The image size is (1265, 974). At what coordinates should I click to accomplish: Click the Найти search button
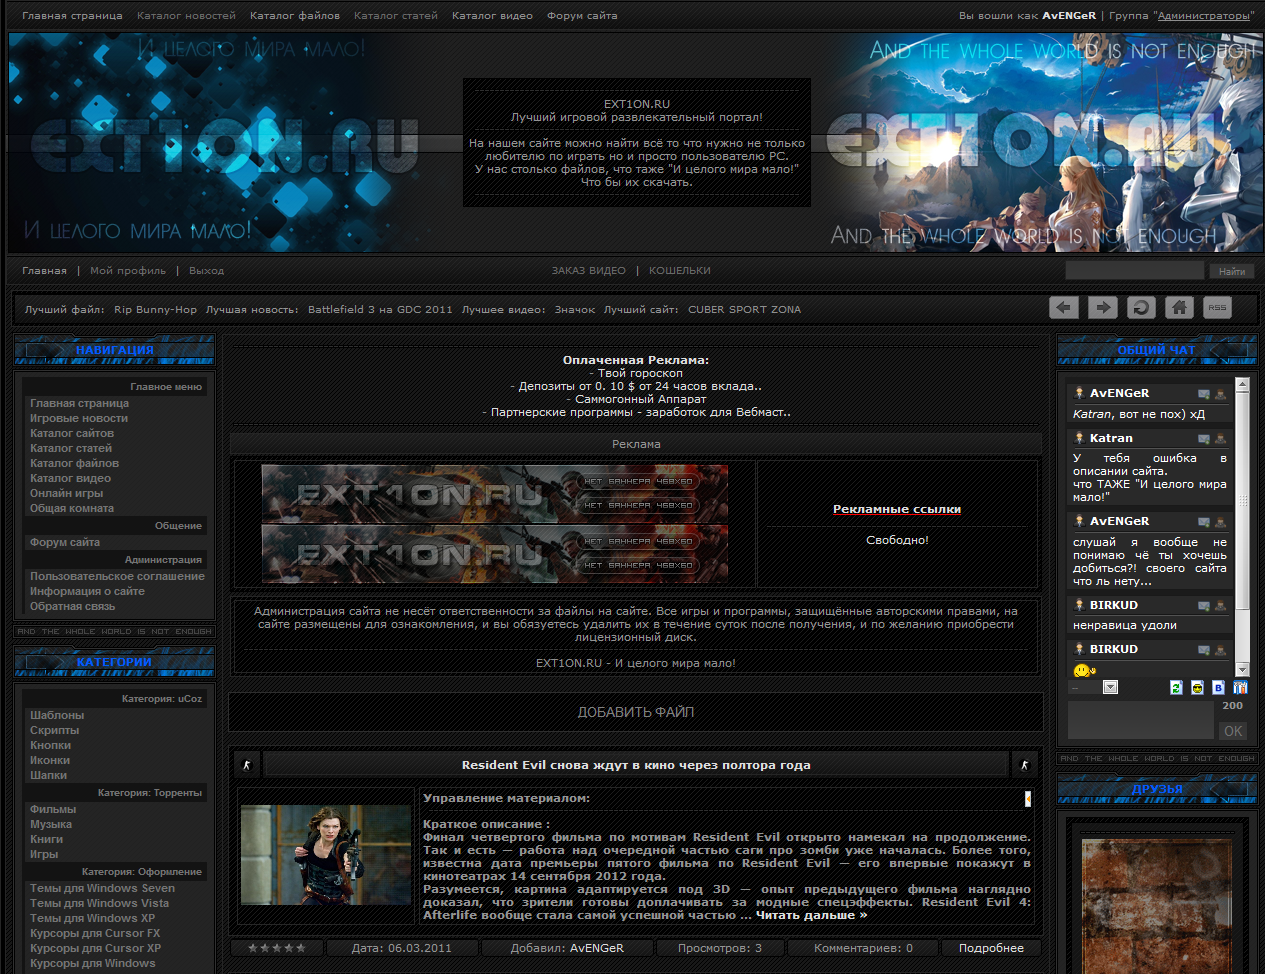pos(1232,271)
